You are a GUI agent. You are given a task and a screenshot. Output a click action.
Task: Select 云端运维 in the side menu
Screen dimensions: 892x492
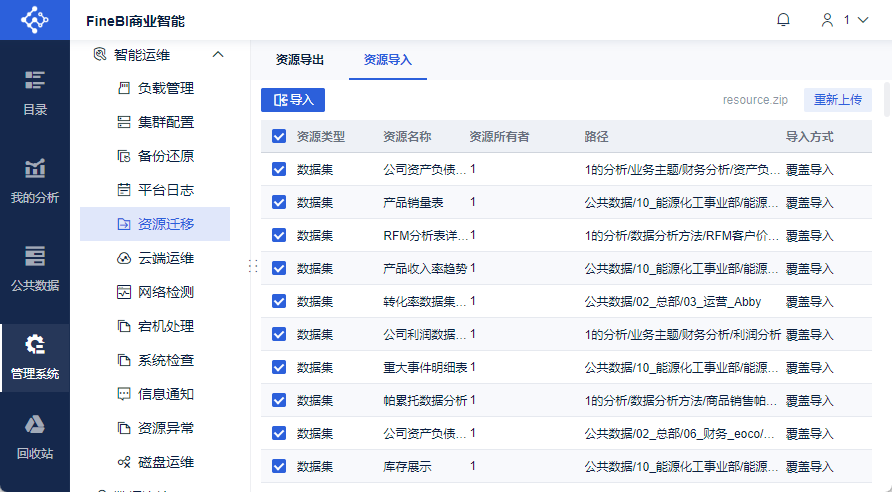pyautogui.click(x=165, y=258)
